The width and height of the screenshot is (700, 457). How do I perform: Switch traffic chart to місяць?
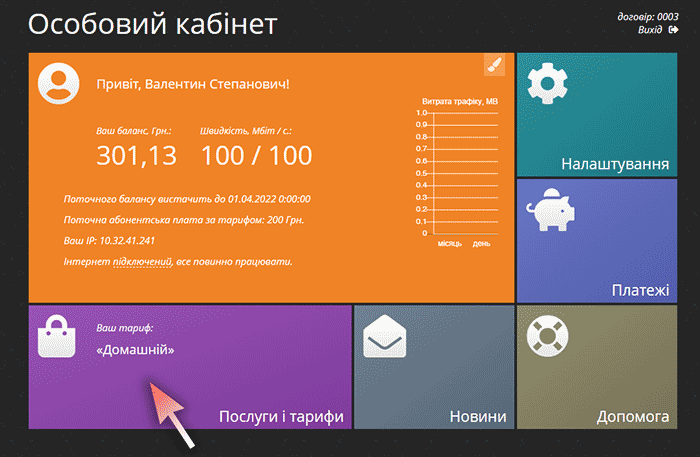(x=450, y=244)
